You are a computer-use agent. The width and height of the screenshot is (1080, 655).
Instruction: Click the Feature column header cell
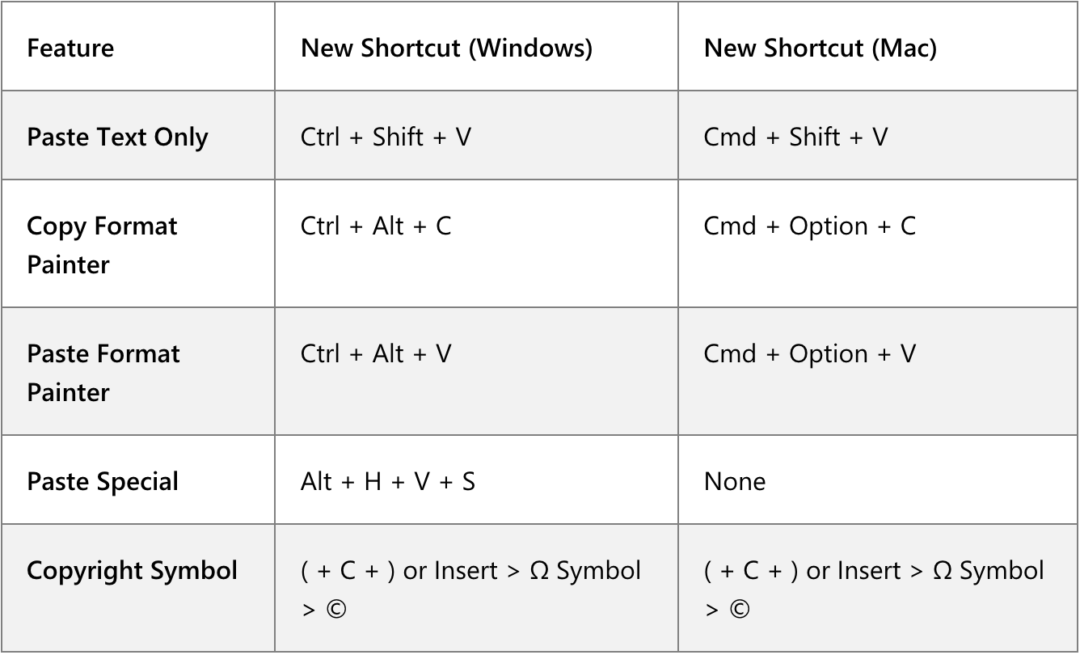70,48
